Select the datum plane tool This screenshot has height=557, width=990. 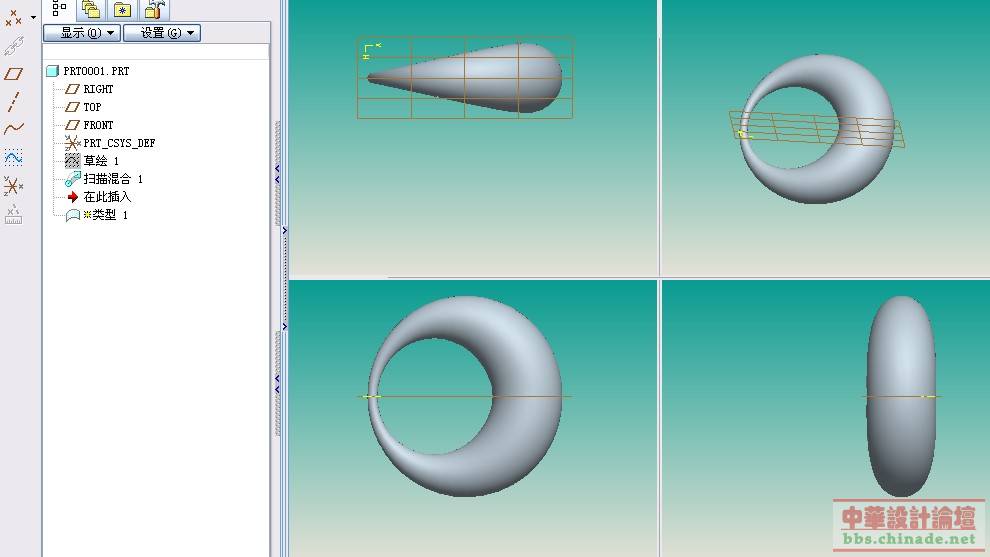click(13, 74)
